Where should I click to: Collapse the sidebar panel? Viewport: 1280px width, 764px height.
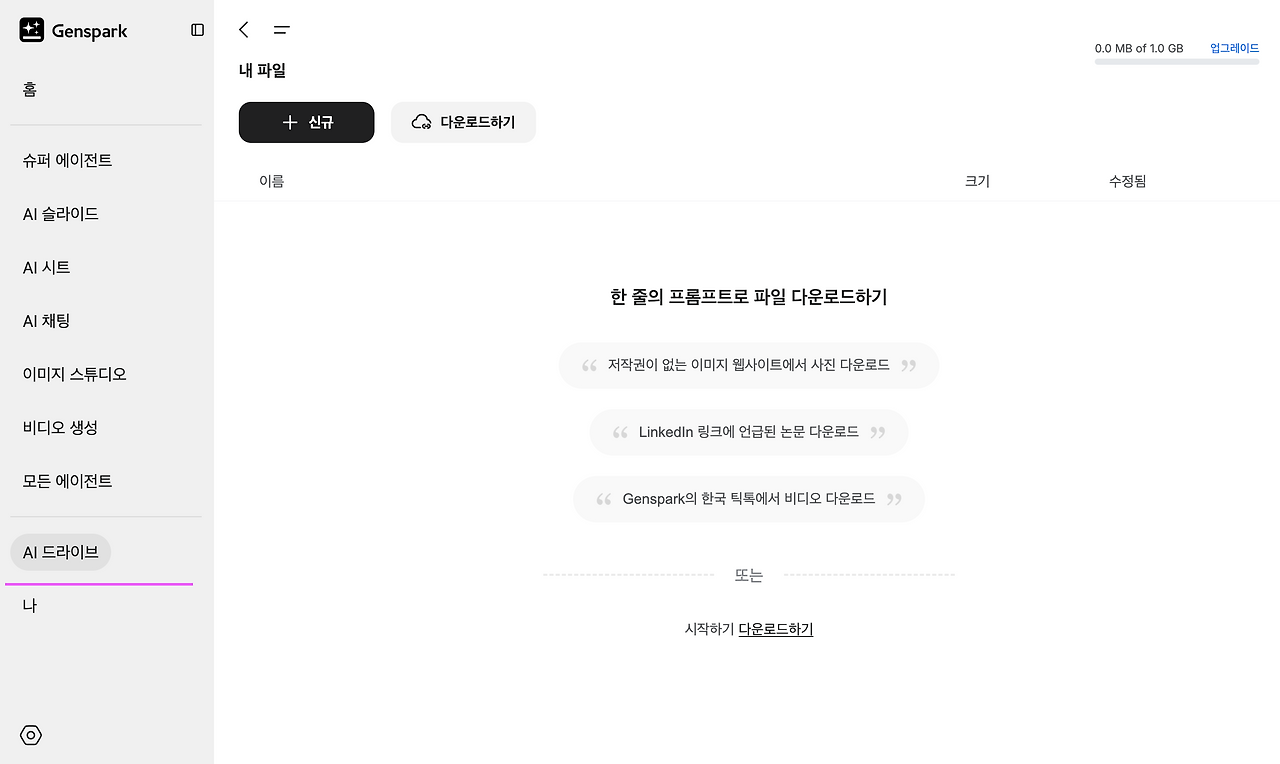196,30
